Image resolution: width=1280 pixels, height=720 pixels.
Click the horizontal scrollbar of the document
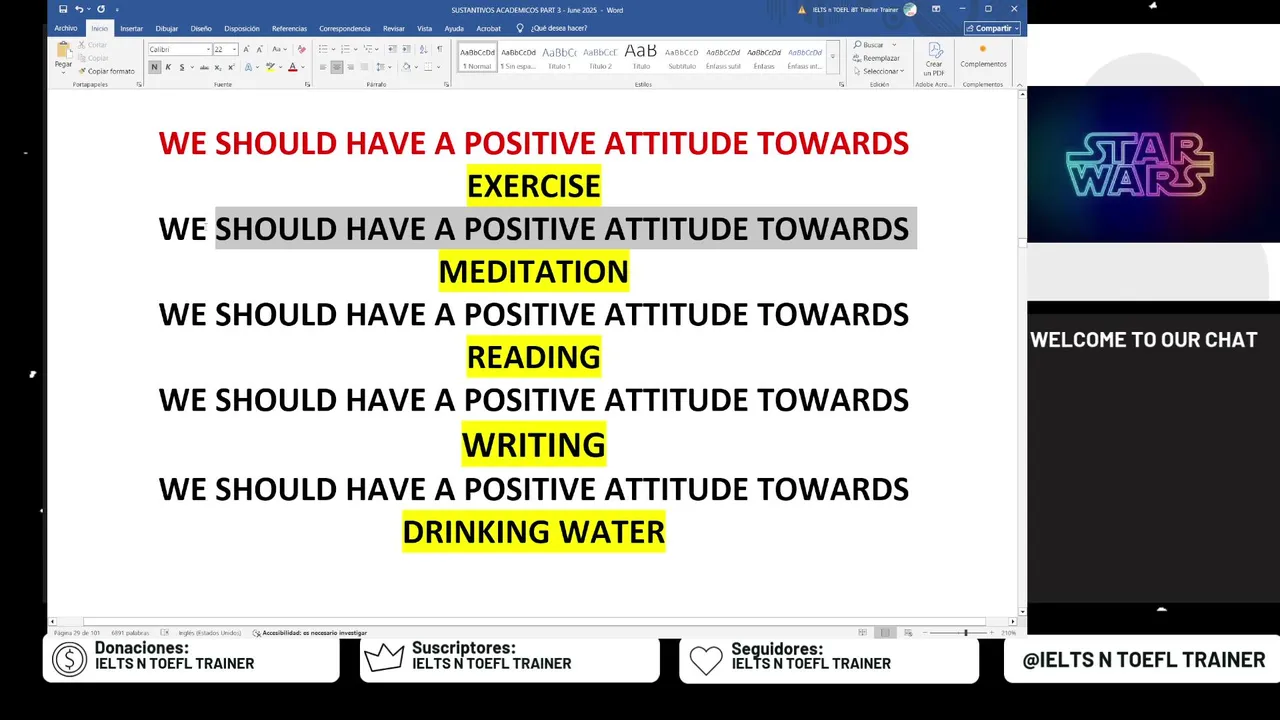click(535, 621)
